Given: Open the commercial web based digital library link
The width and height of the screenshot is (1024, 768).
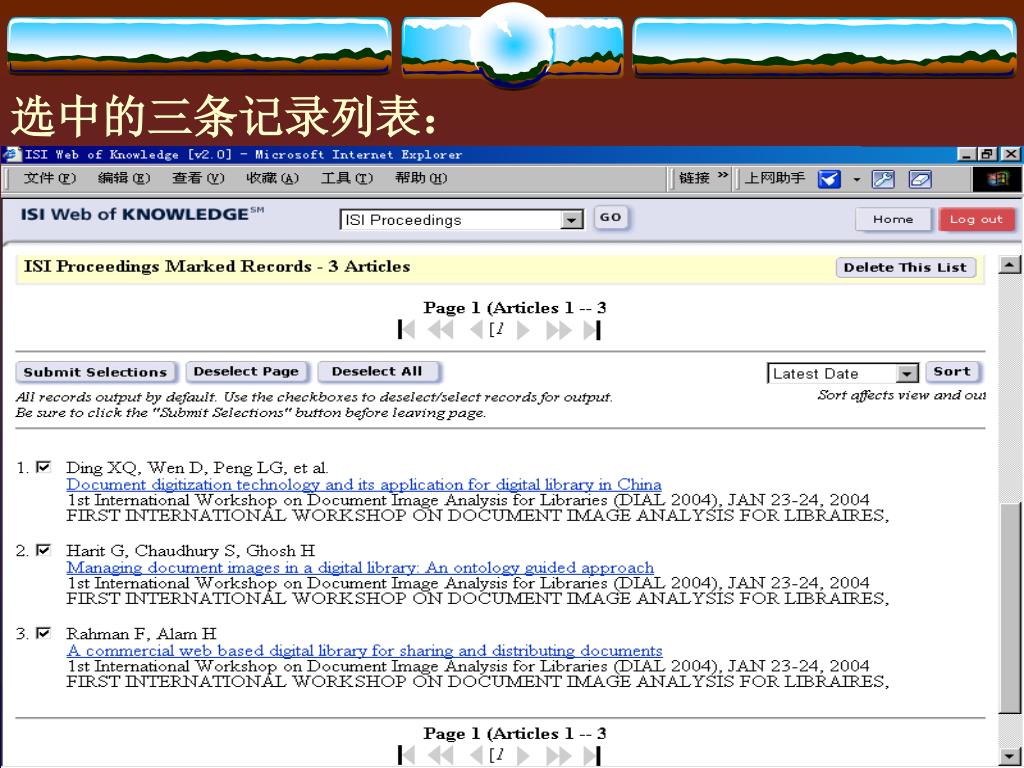Looking at the screenshot, I should point(364,650).
